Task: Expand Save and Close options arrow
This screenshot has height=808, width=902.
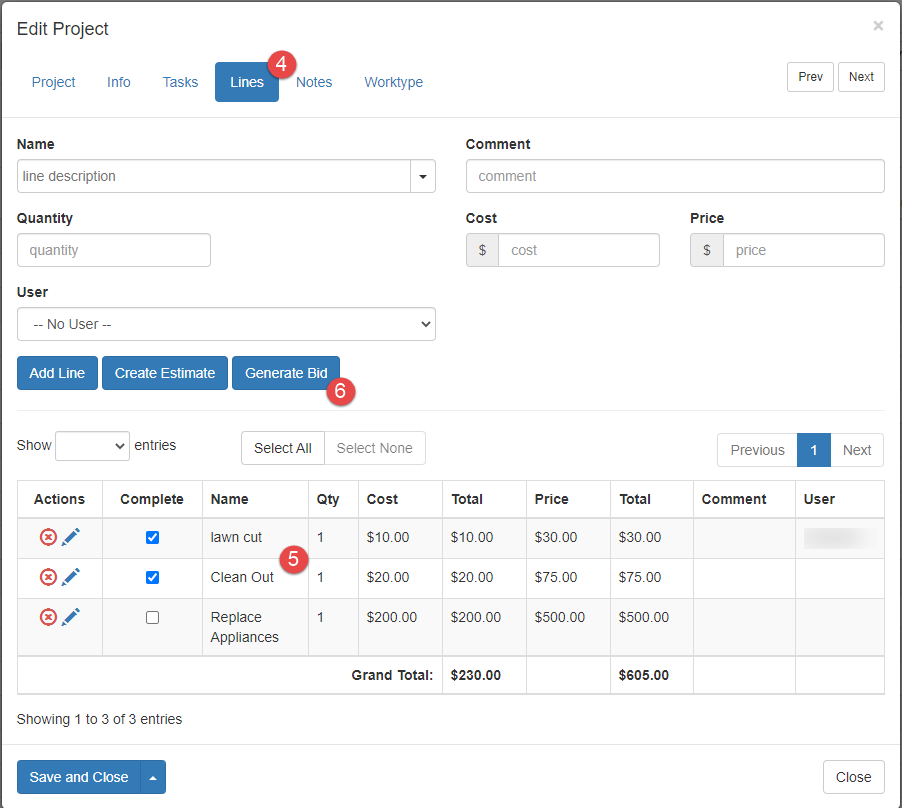Action: [x=153, y=777]
